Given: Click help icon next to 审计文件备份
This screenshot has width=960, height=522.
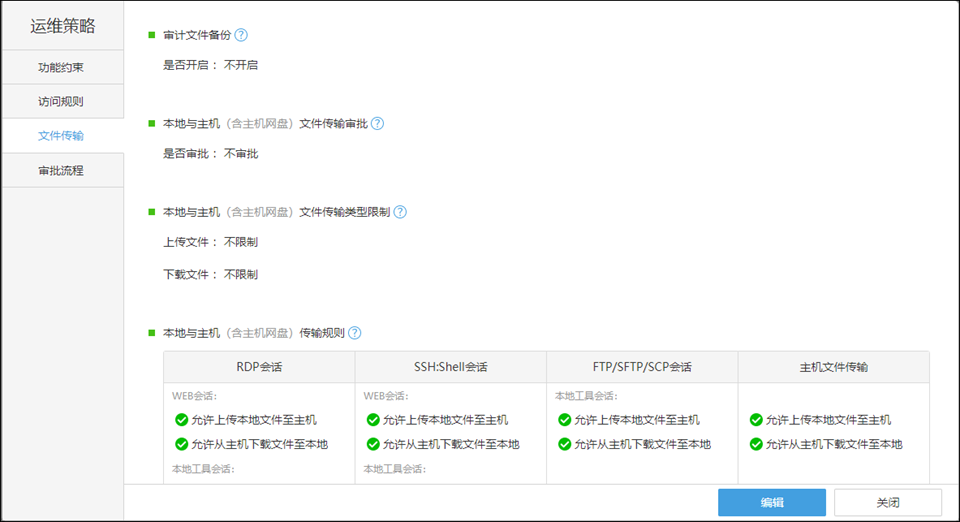Looking at the screenshot, I should pyautogui.click(x=241, y=35).
